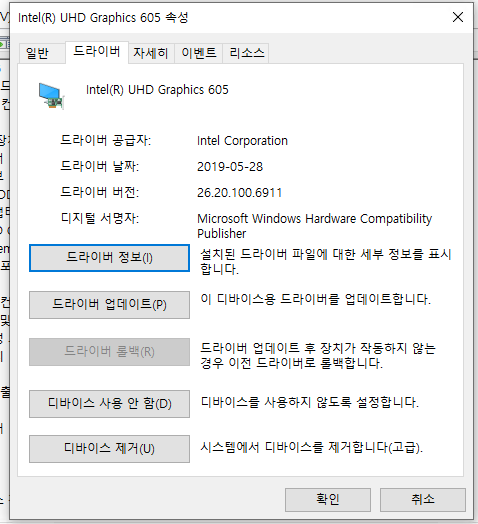Click the dialog title Intel(R) UHD Graphics 605 속성
Screen dimensions: 478x524
(x=103, y=17)
